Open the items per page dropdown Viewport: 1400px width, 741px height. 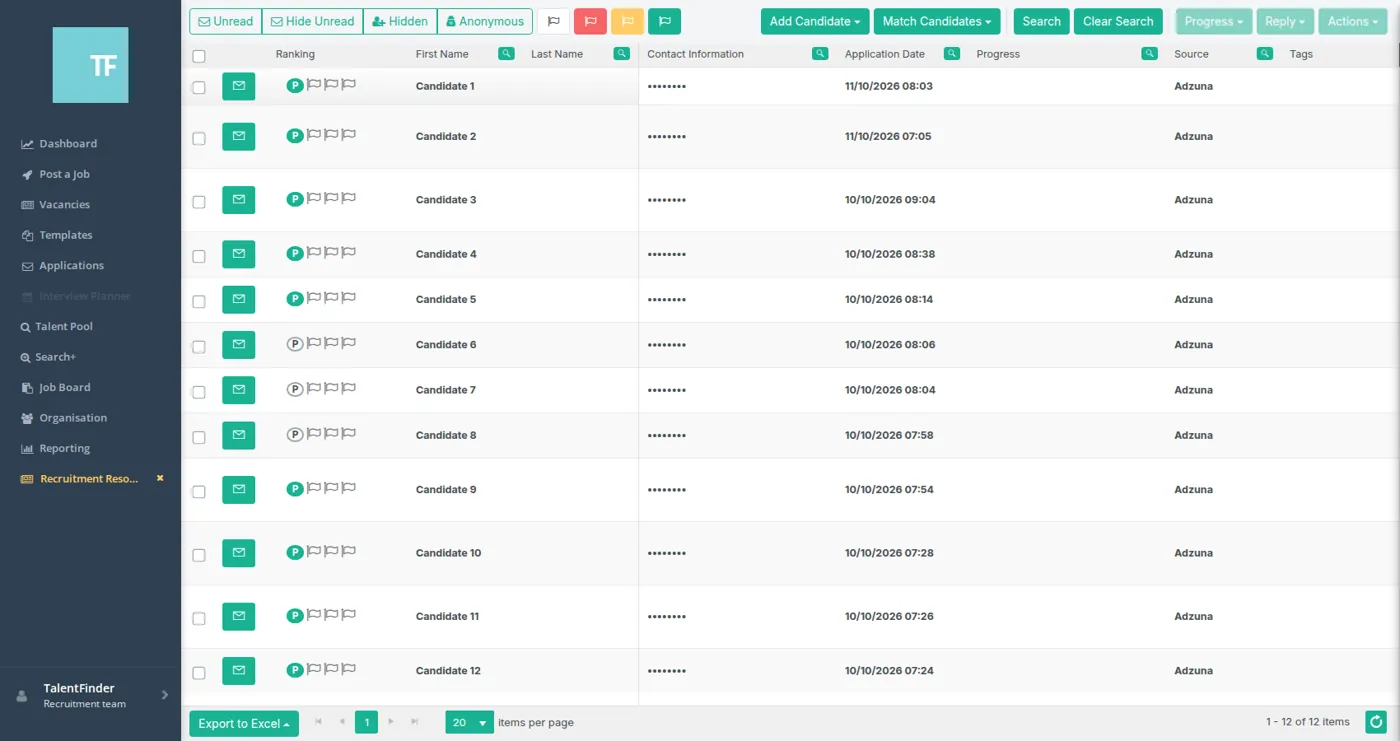pyautogui.click(x=469, y=722)
